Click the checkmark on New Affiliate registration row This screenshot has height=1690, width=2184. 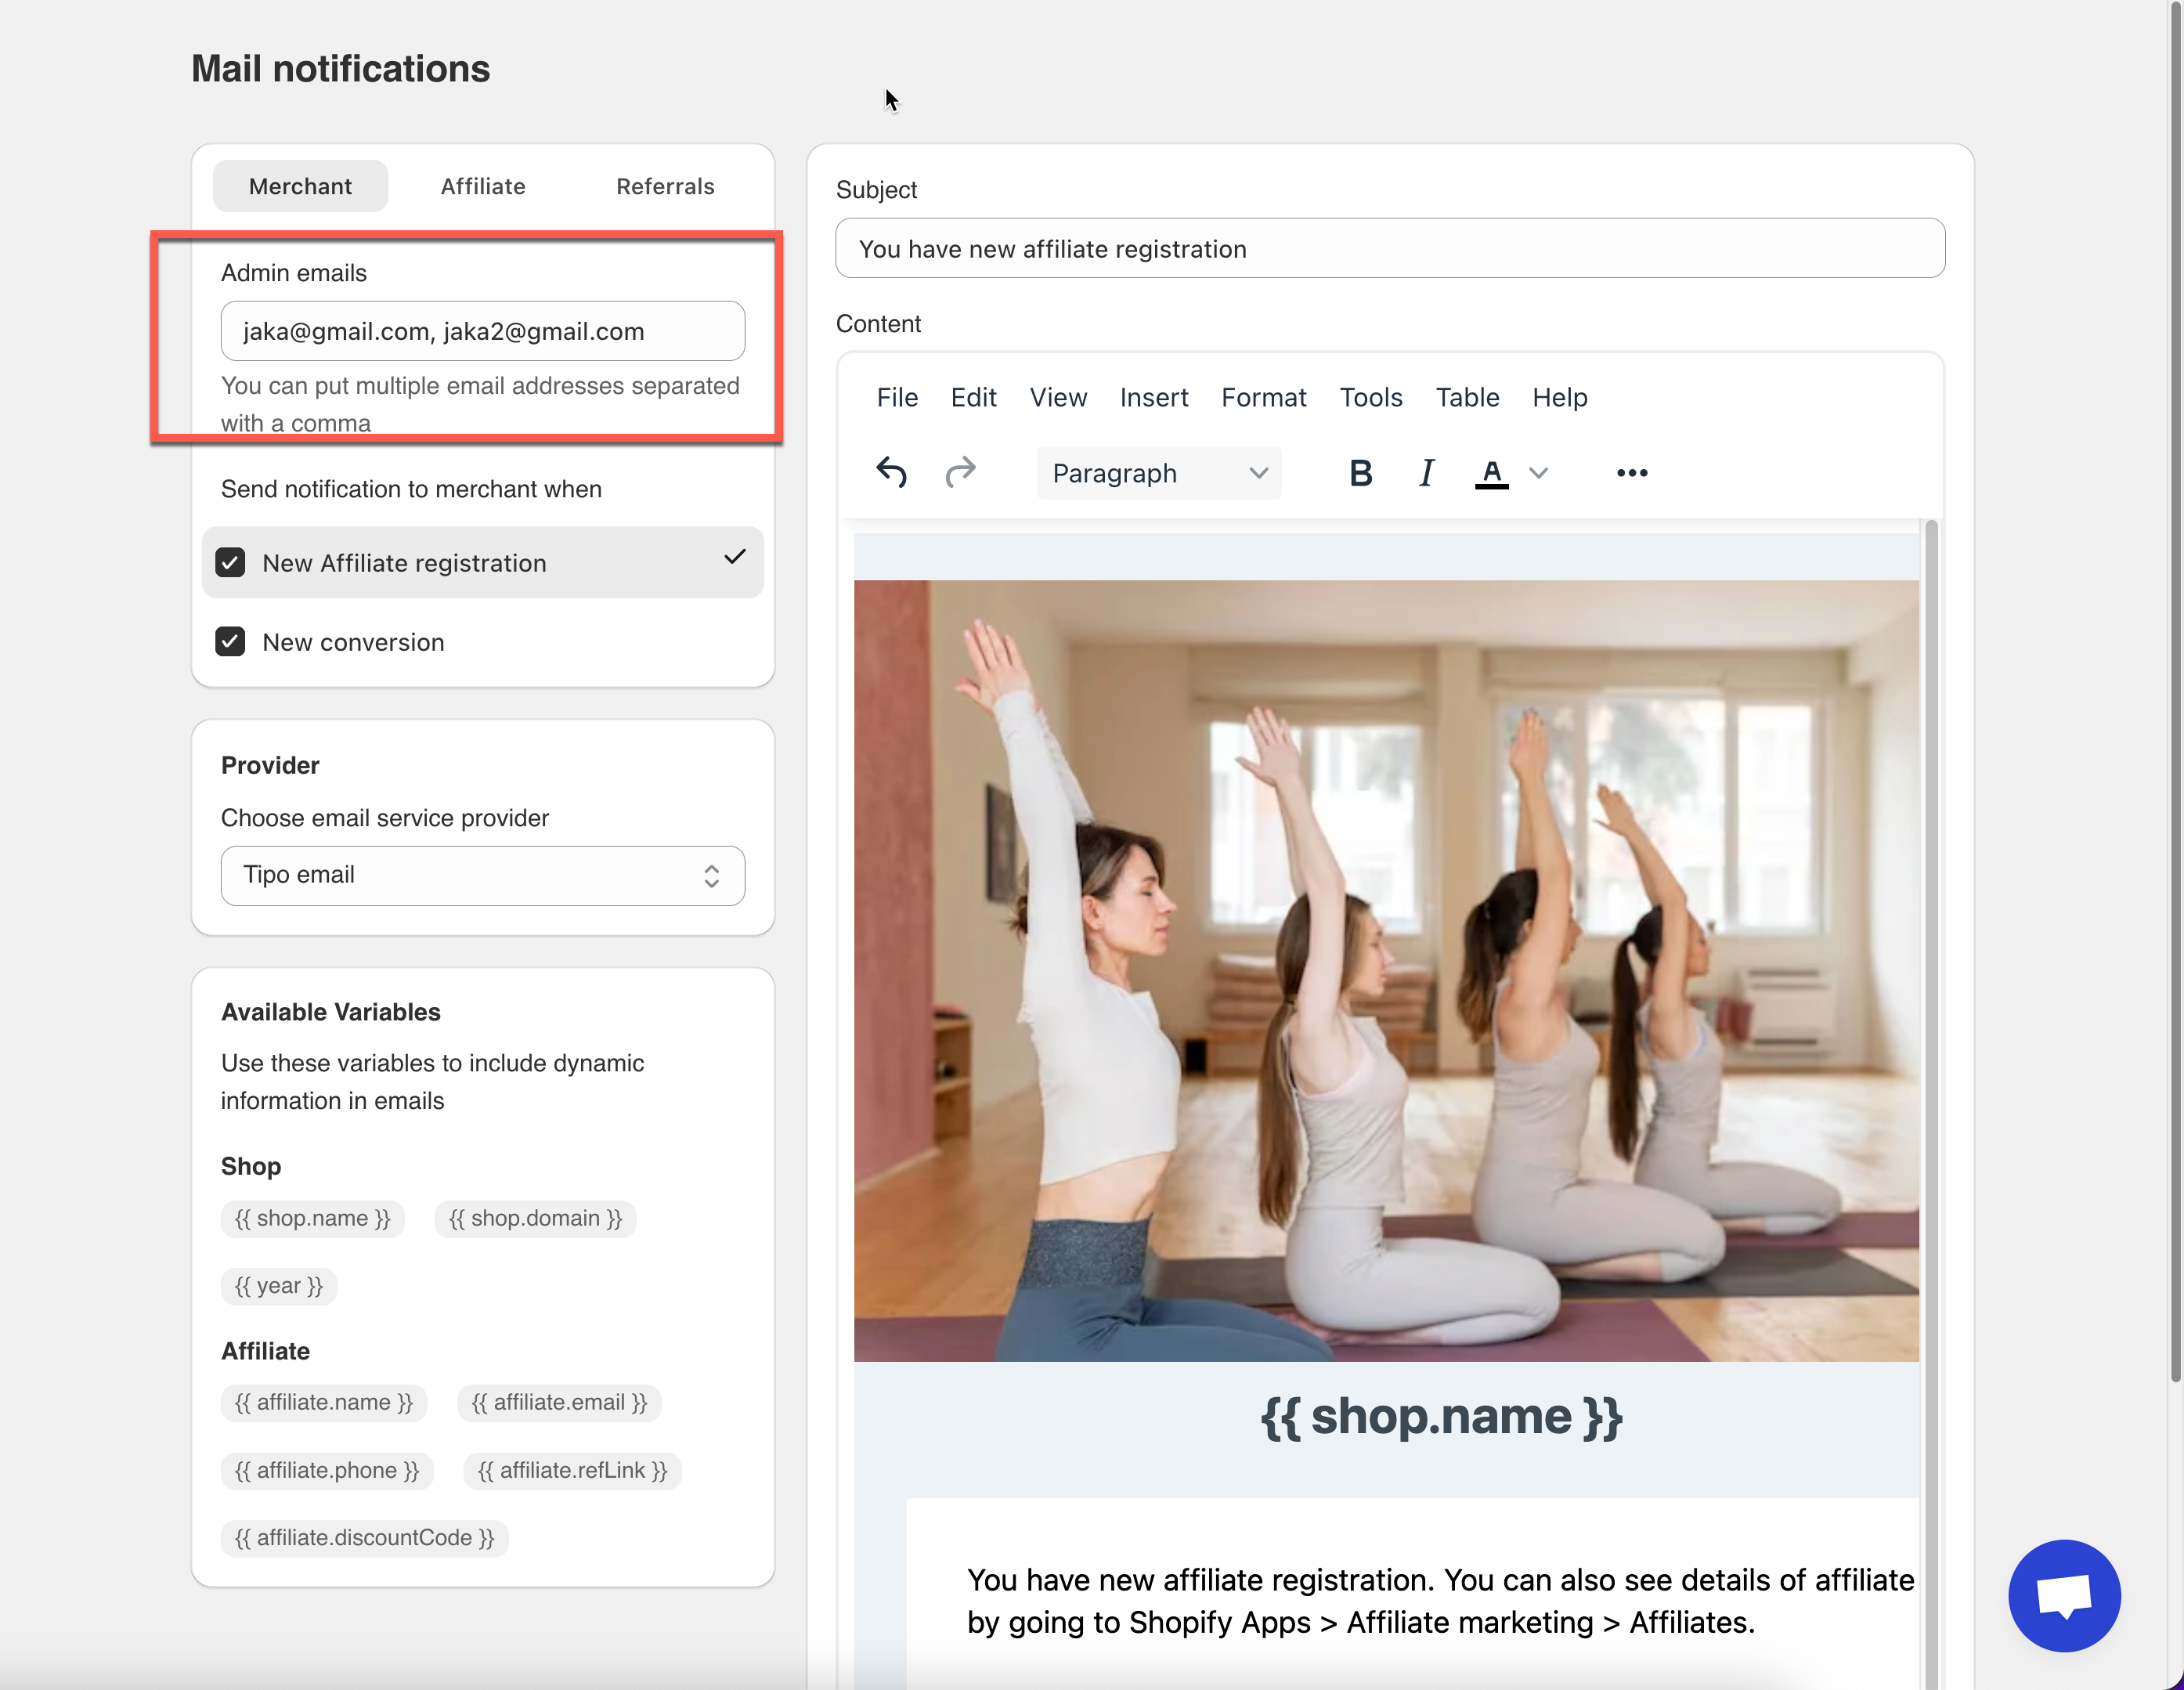pos(734,557)
